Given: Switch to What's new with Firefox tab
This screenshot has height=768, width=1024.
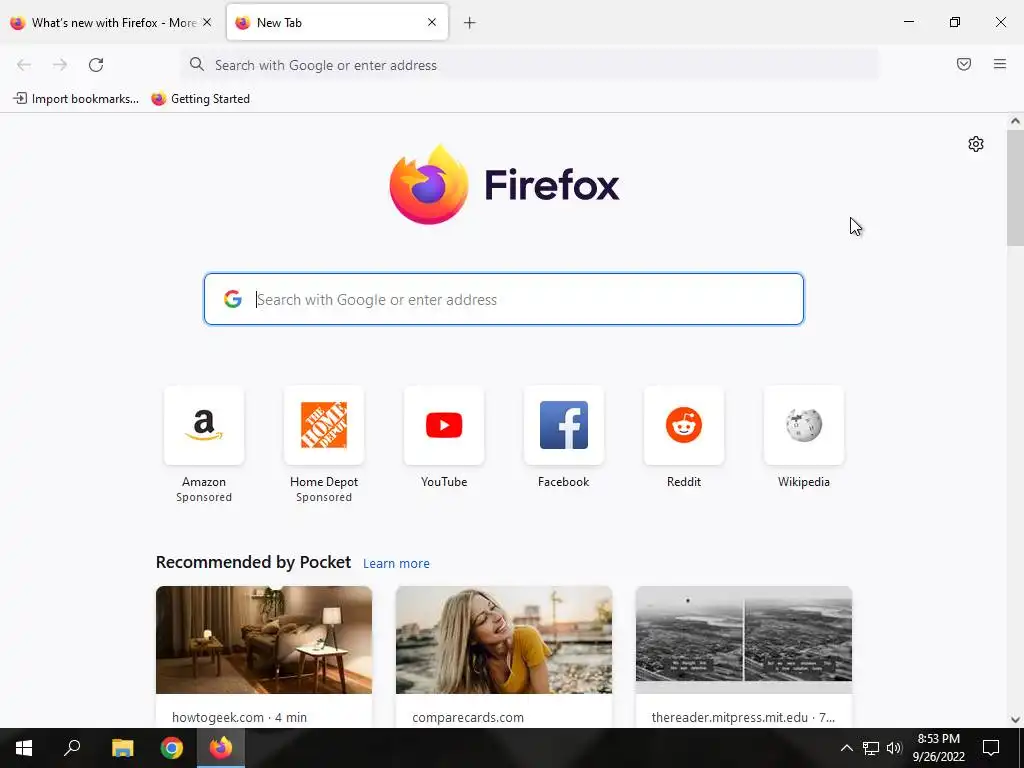Looking at the screenshot, I should coord(111,23).
